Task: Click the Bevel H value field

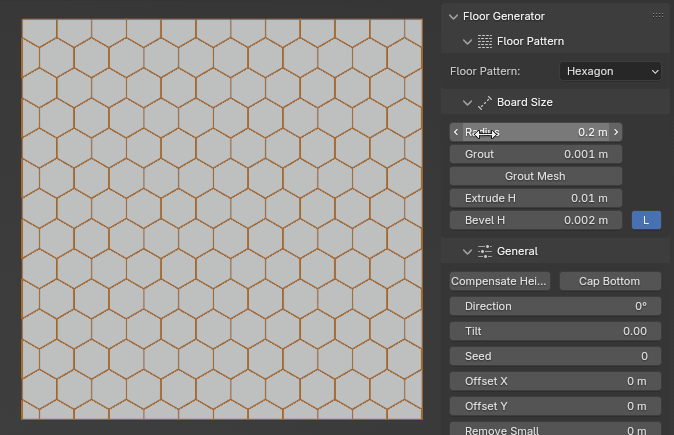Action: coord(536,220)
